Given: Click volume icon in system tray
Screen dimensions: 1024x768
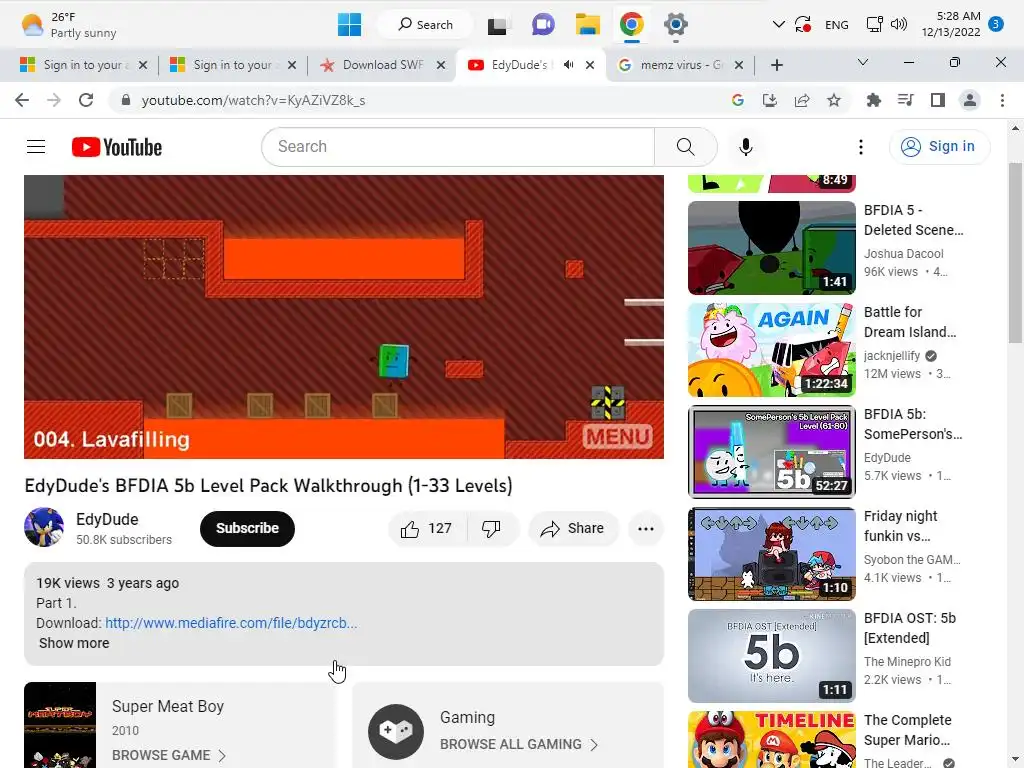Looking at the screenshot, I should click(x=899, y=25).
